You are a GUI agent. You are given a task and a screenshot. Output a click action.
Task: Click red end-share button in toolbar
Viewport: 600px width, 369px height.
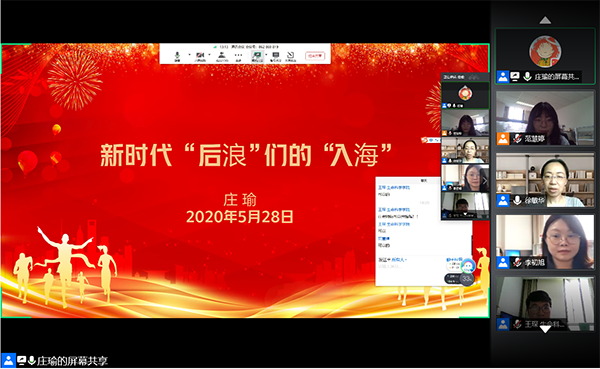point(315,56)
